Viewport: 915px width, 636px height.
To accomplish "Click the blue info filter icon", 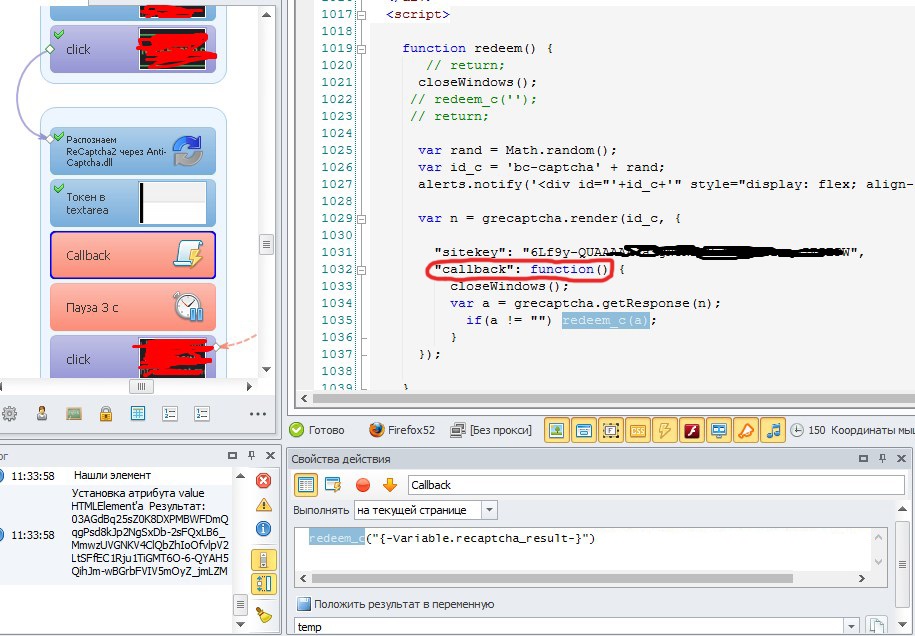I will 264,528.
